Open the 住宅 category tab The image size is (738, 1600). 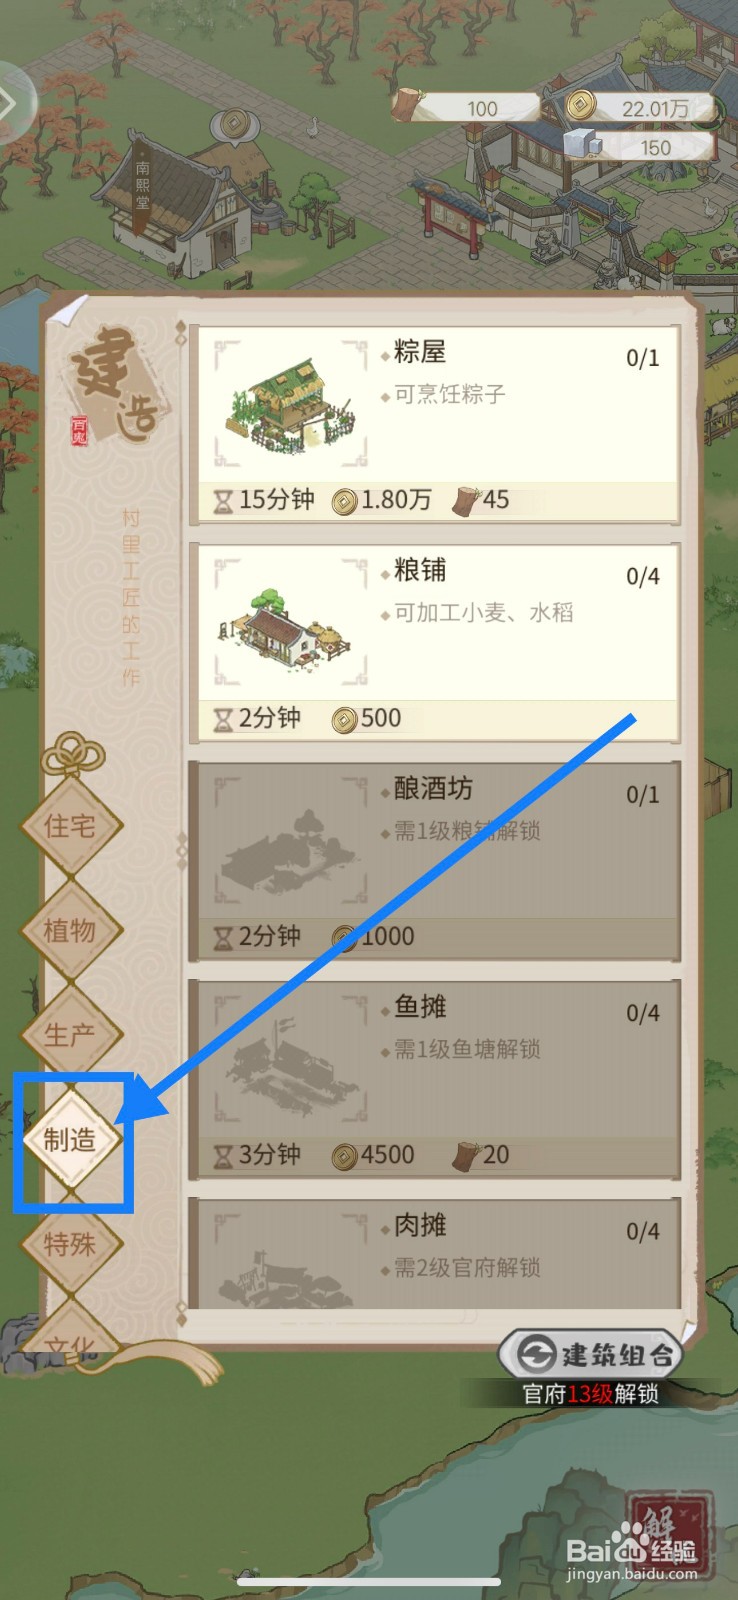coord(70,826)
